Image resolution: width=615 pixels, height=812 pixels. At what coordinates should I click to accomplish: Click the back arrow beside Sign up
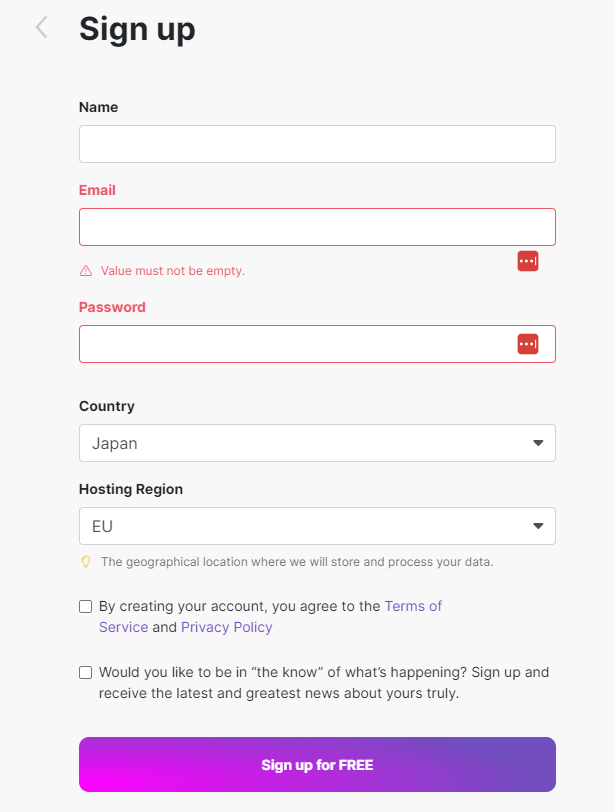coord(41,28)
